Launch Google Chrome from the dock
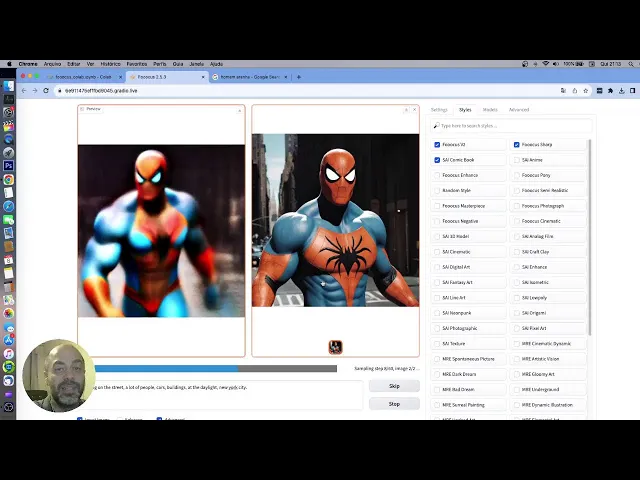The height and width of the screenshot is (480, 640). (x=9, y=179)
